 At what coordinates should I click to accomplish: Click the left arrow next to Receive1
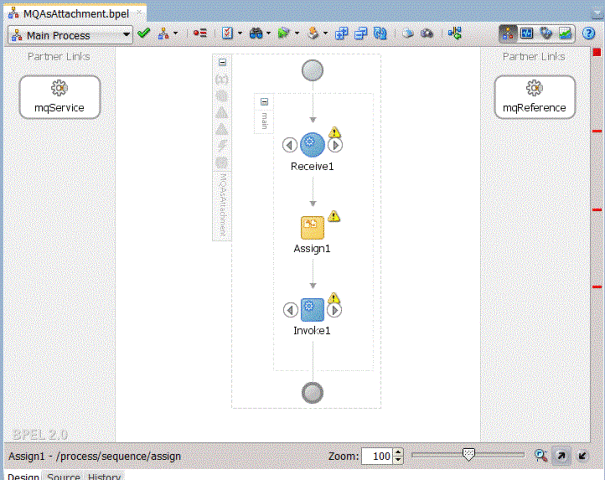point(289,145)
